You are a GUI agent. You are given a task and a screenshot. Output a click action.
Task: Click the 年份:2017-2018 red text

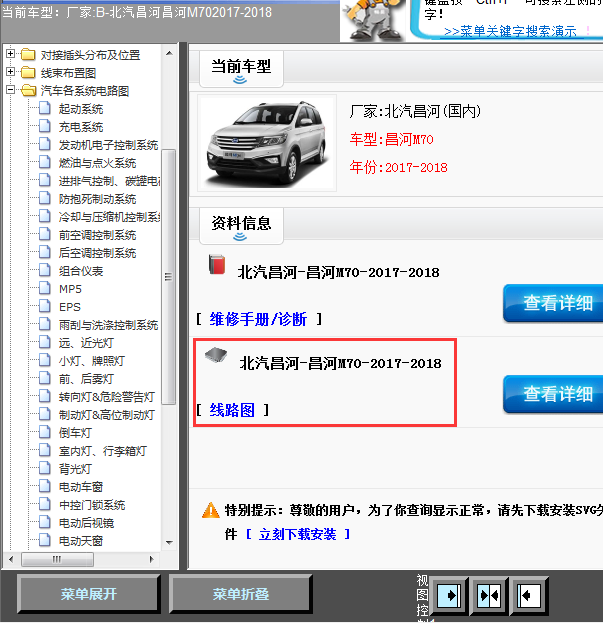tap(398, 167)
